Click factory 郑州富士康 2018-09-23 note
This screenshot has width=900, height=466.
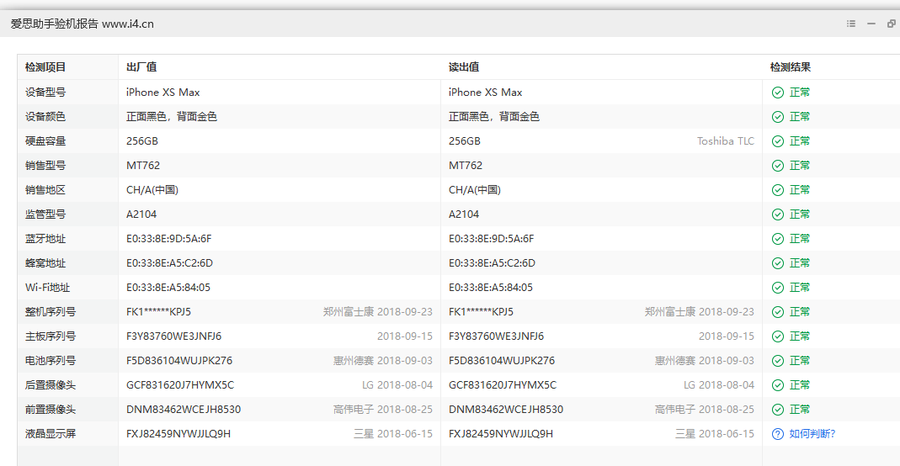378,312
